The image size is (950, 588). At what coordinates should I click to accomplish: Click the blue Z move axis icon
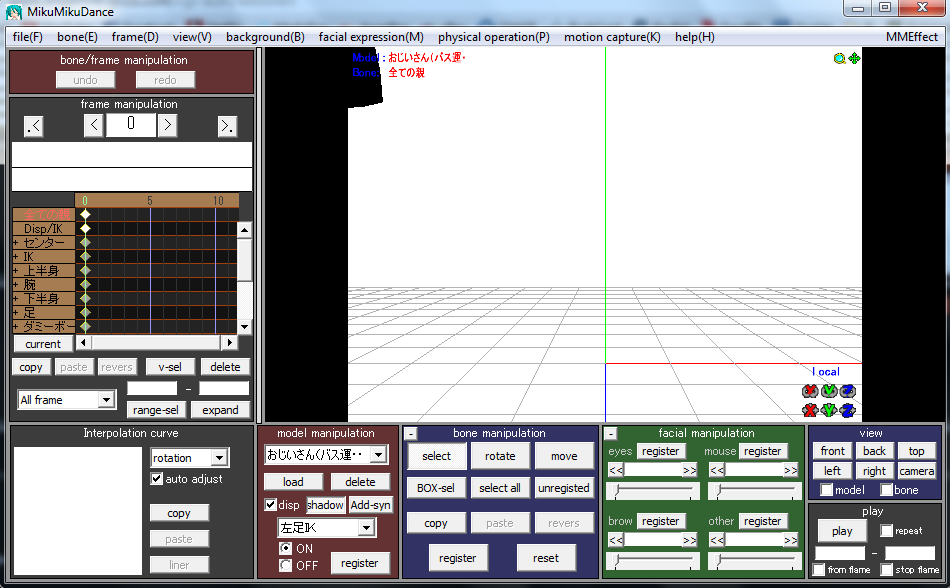coord(848,410)
